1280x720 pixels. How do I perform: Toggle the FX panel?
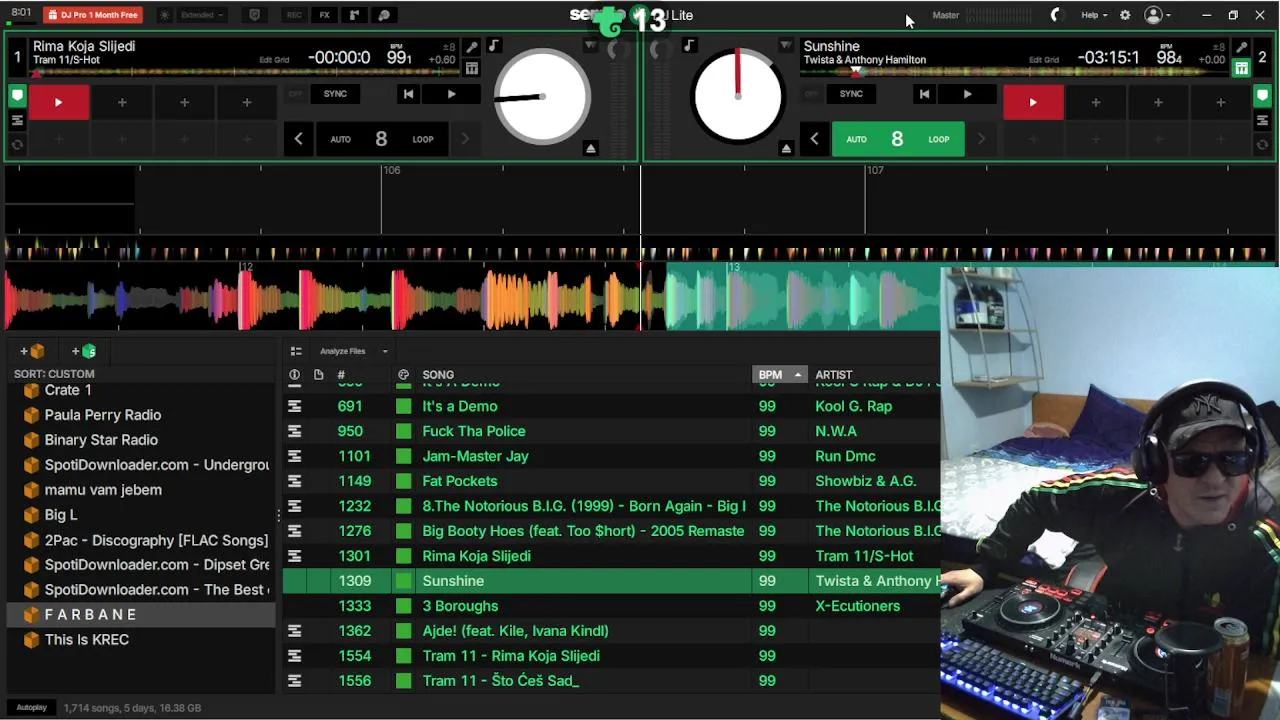[324, 15]
